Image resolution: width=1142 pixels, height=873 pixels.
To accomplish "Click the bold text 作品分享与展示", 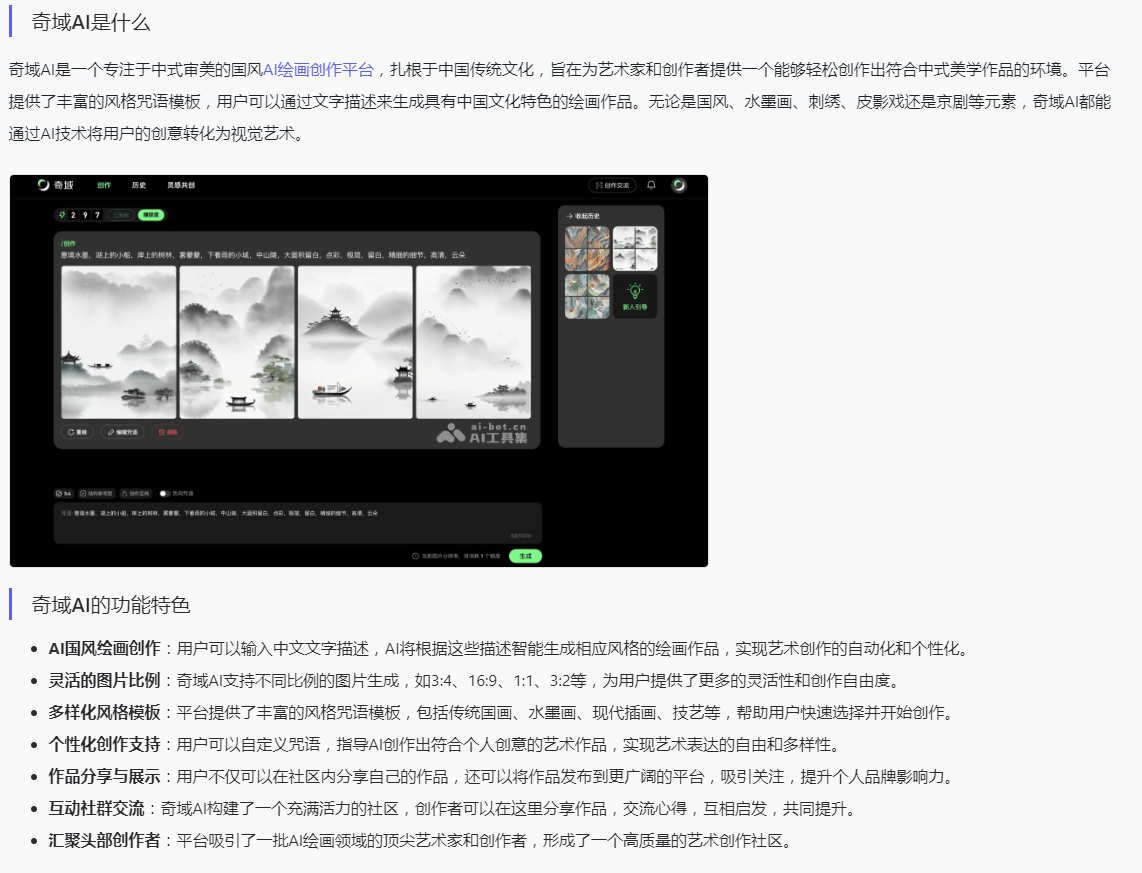I will 104,776.
